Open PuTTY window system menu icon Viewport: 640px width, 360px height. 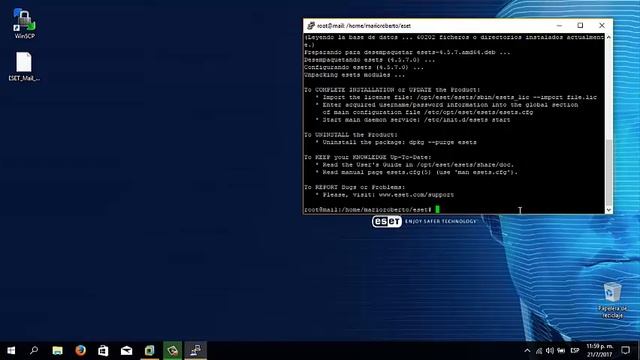pos(311,26)
